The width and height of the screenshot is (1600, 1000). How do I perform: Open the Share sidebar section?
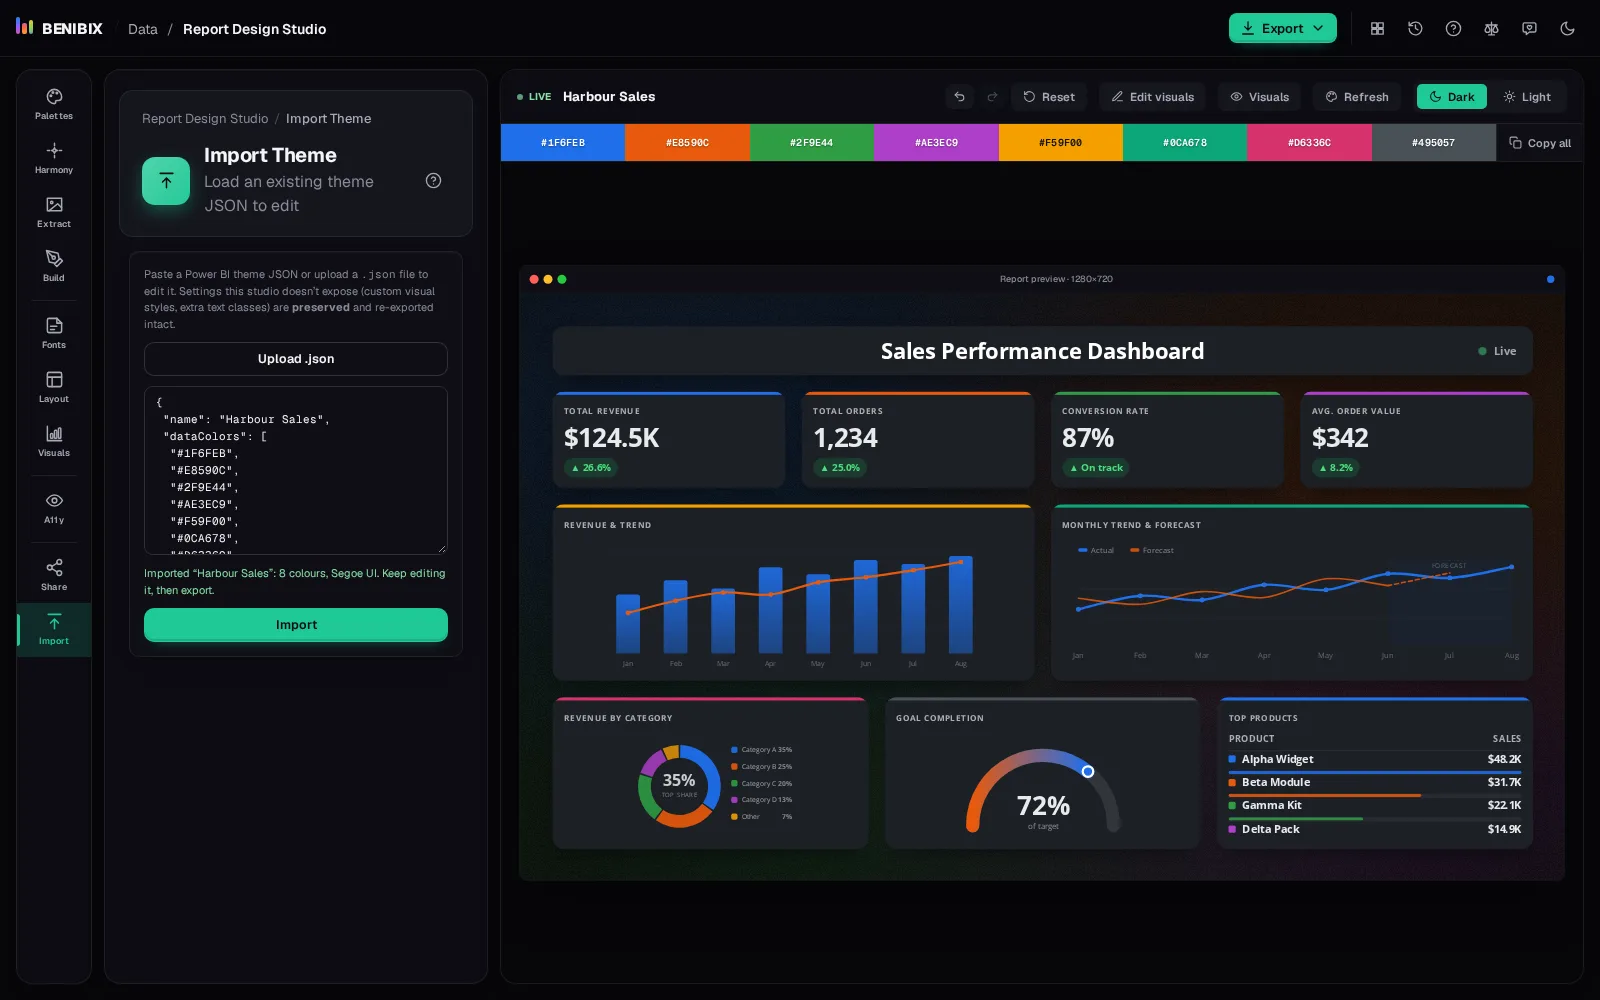pyautogui.click(x=54, y=575)
